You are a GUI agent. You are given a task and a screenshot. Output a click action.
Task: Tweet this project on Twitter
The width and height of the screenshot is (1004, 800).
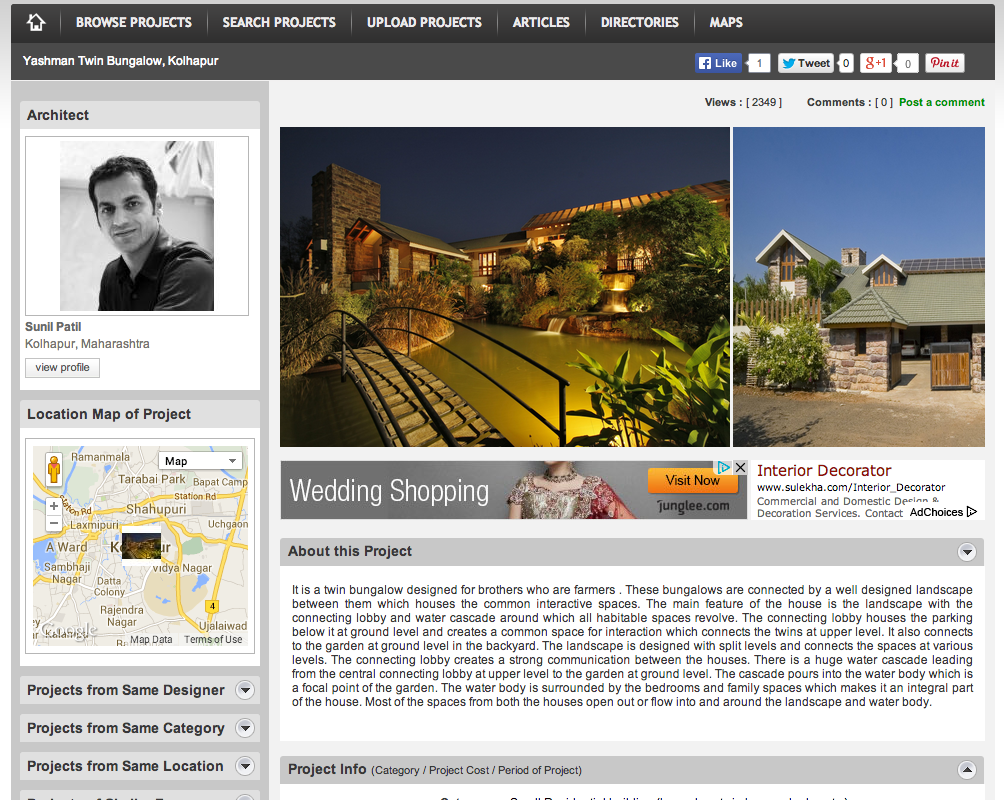pyautogui.click(x=806, y=63)
